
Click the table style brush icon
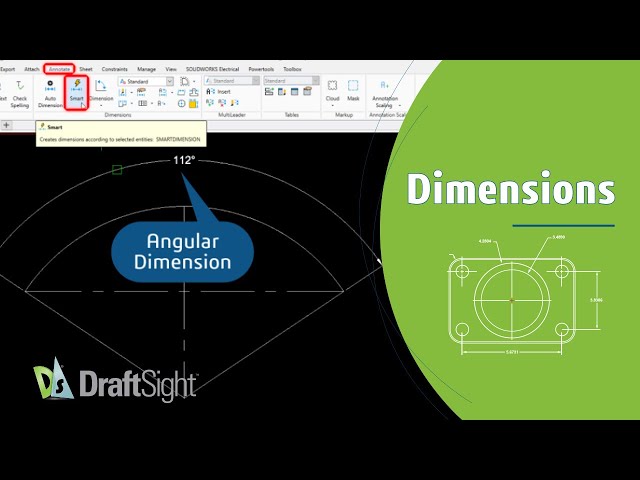[x=307, y=91]
